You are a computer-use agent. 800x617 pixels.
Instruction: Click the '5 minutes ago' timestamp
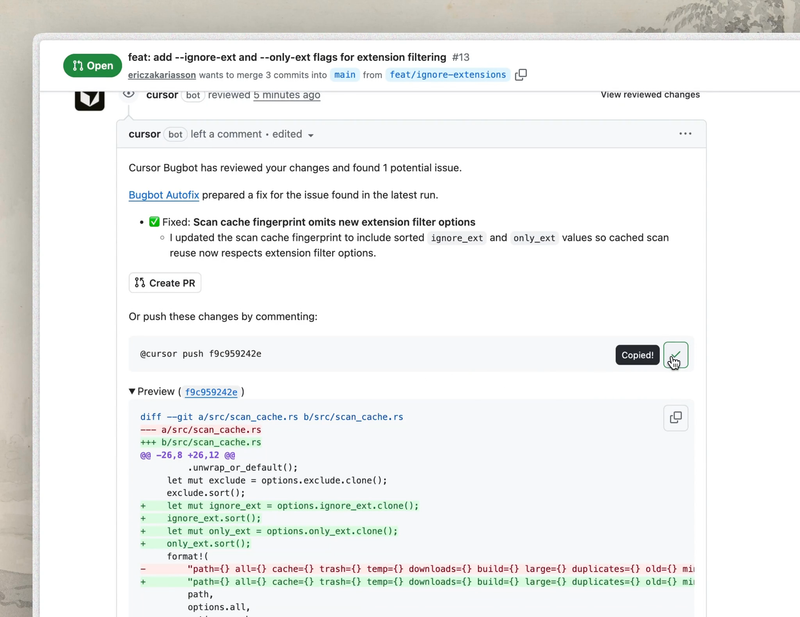(287, 95)
